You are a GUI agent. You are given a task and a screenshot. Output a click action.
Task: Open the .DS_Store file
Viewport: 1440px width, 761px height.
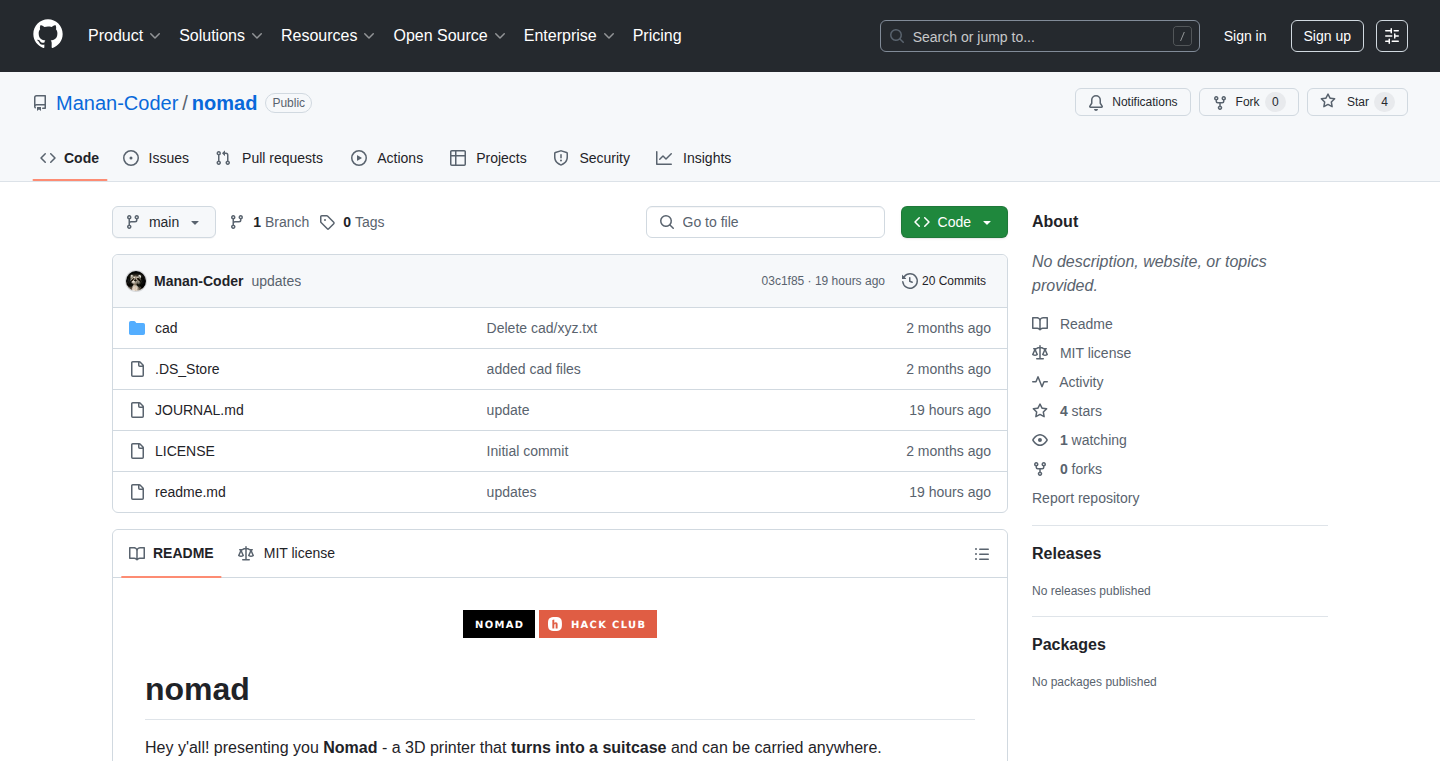pos(187,369)
